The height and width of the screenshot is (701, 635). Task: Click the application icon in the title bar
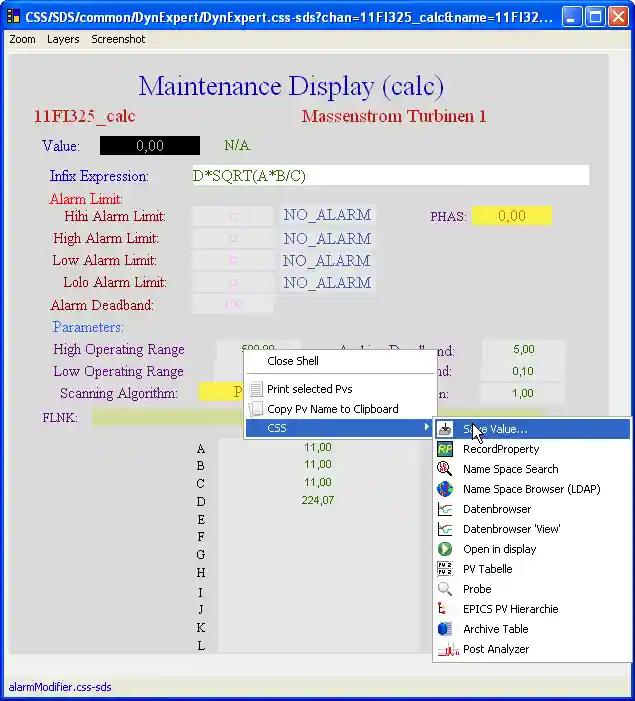click(x=13, y=17)
